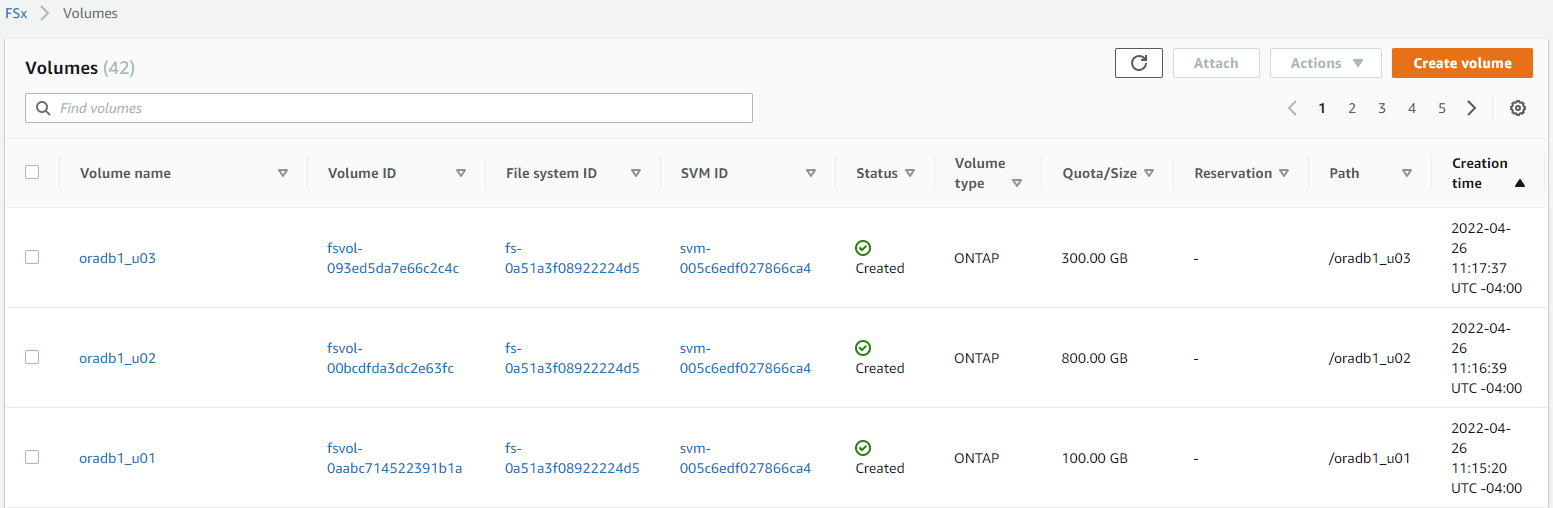Sort by File system ID column arrow
1553x508 pixels.
(636, 173)
